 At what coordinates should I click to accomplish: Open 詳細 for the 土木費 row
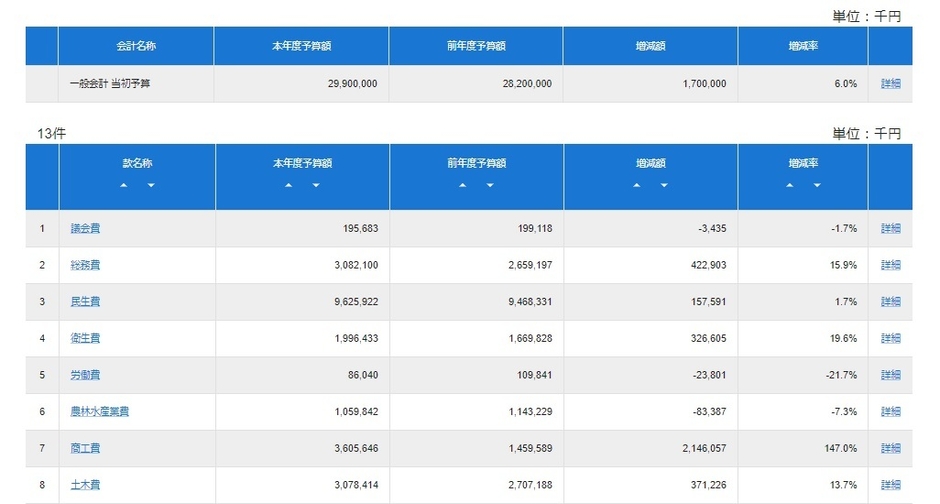tap(890, 485)
